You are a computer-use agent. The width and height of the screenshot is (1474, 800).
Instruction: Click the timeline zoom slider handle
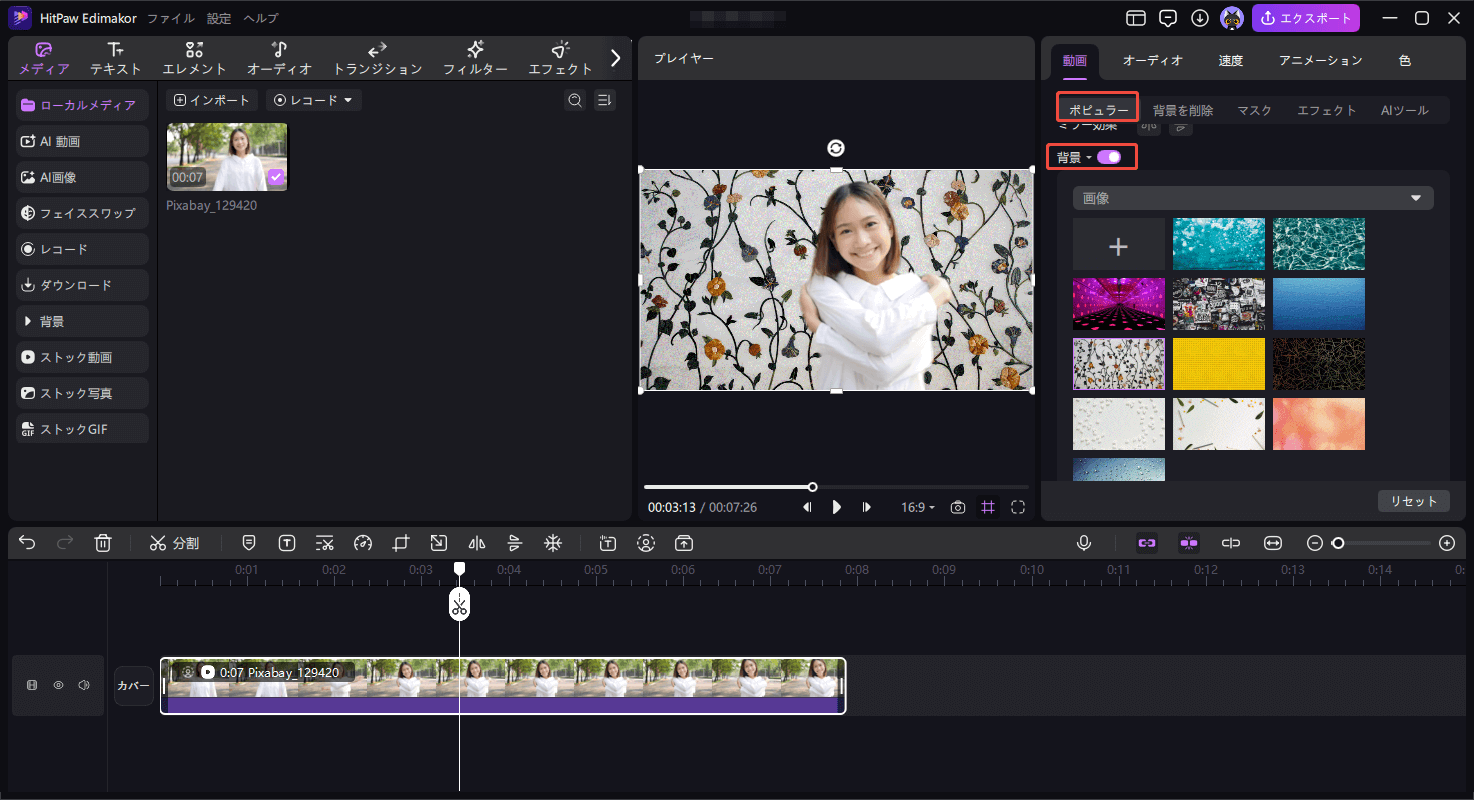pyautogui.click(x=1338, y=543)
